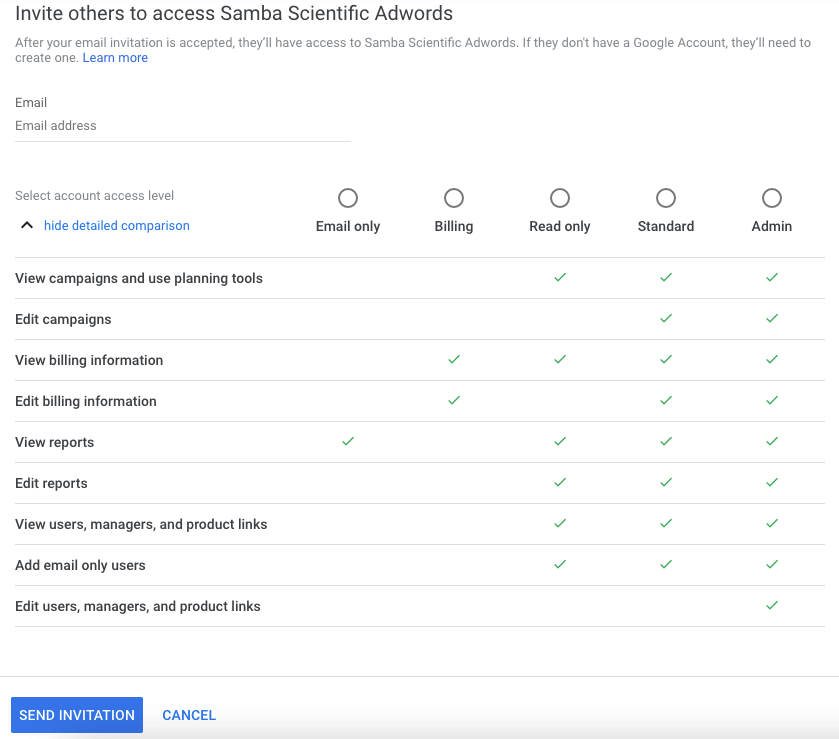The height and width of the screenshot is (739, 839).
Task: Open the Learn more link
Action: point(115,58)
